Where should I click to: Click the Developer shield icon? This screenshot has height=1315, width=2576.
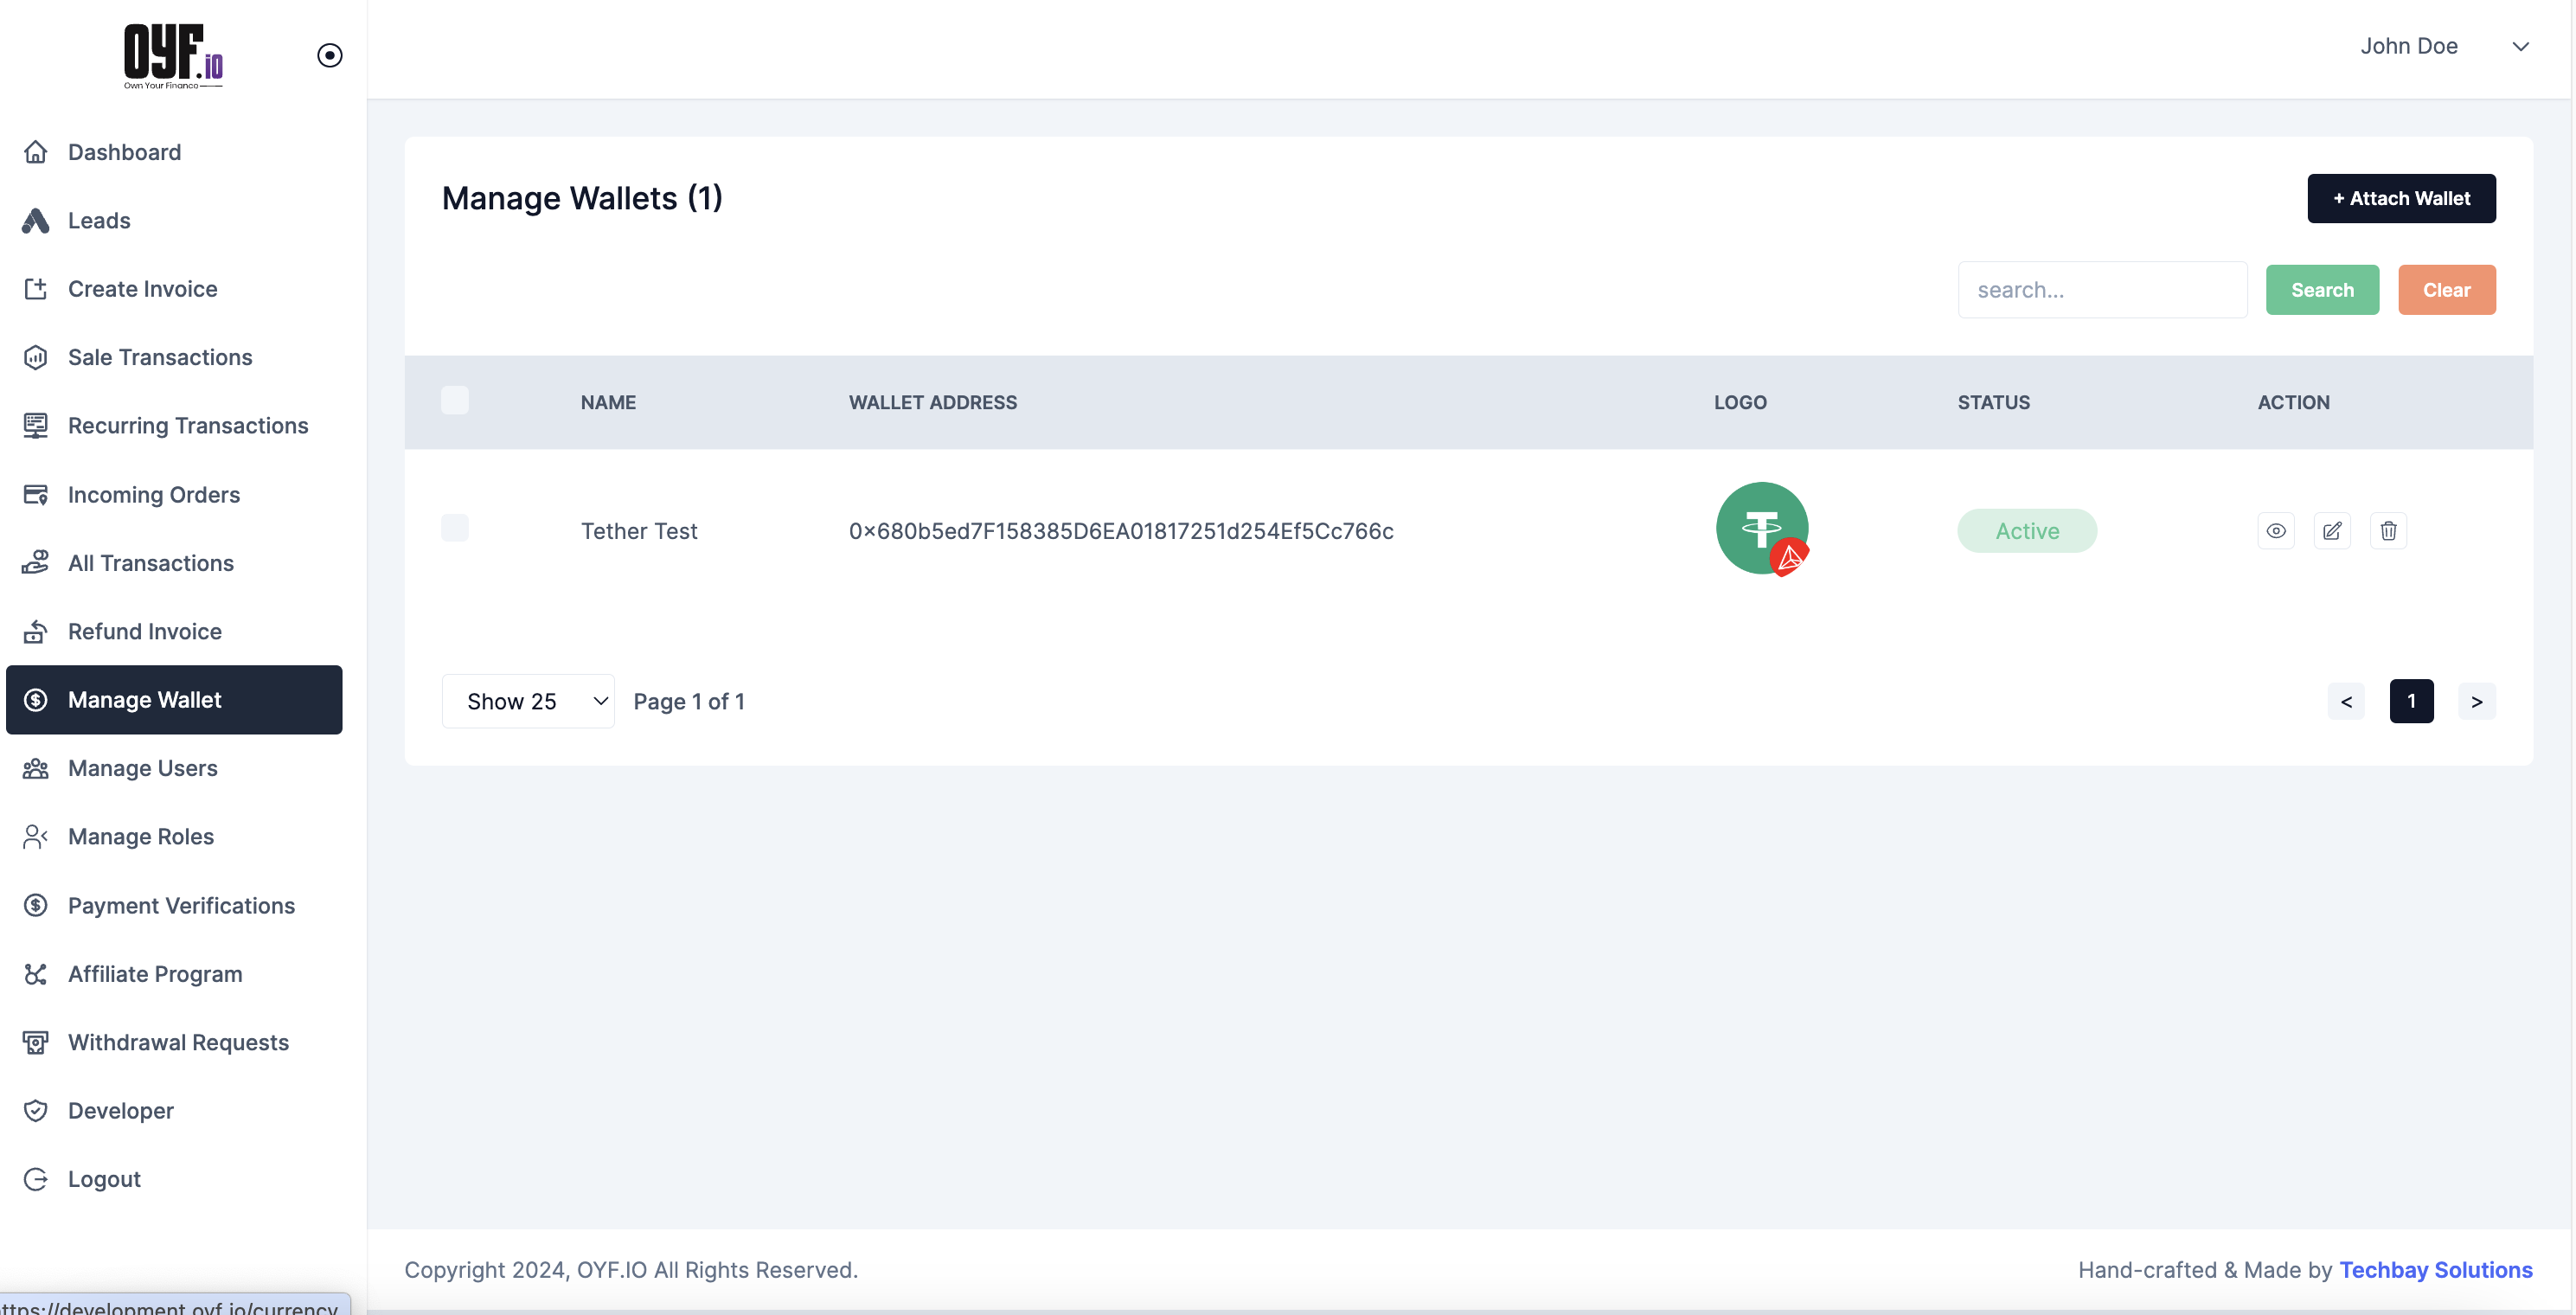pos(36,1110)
